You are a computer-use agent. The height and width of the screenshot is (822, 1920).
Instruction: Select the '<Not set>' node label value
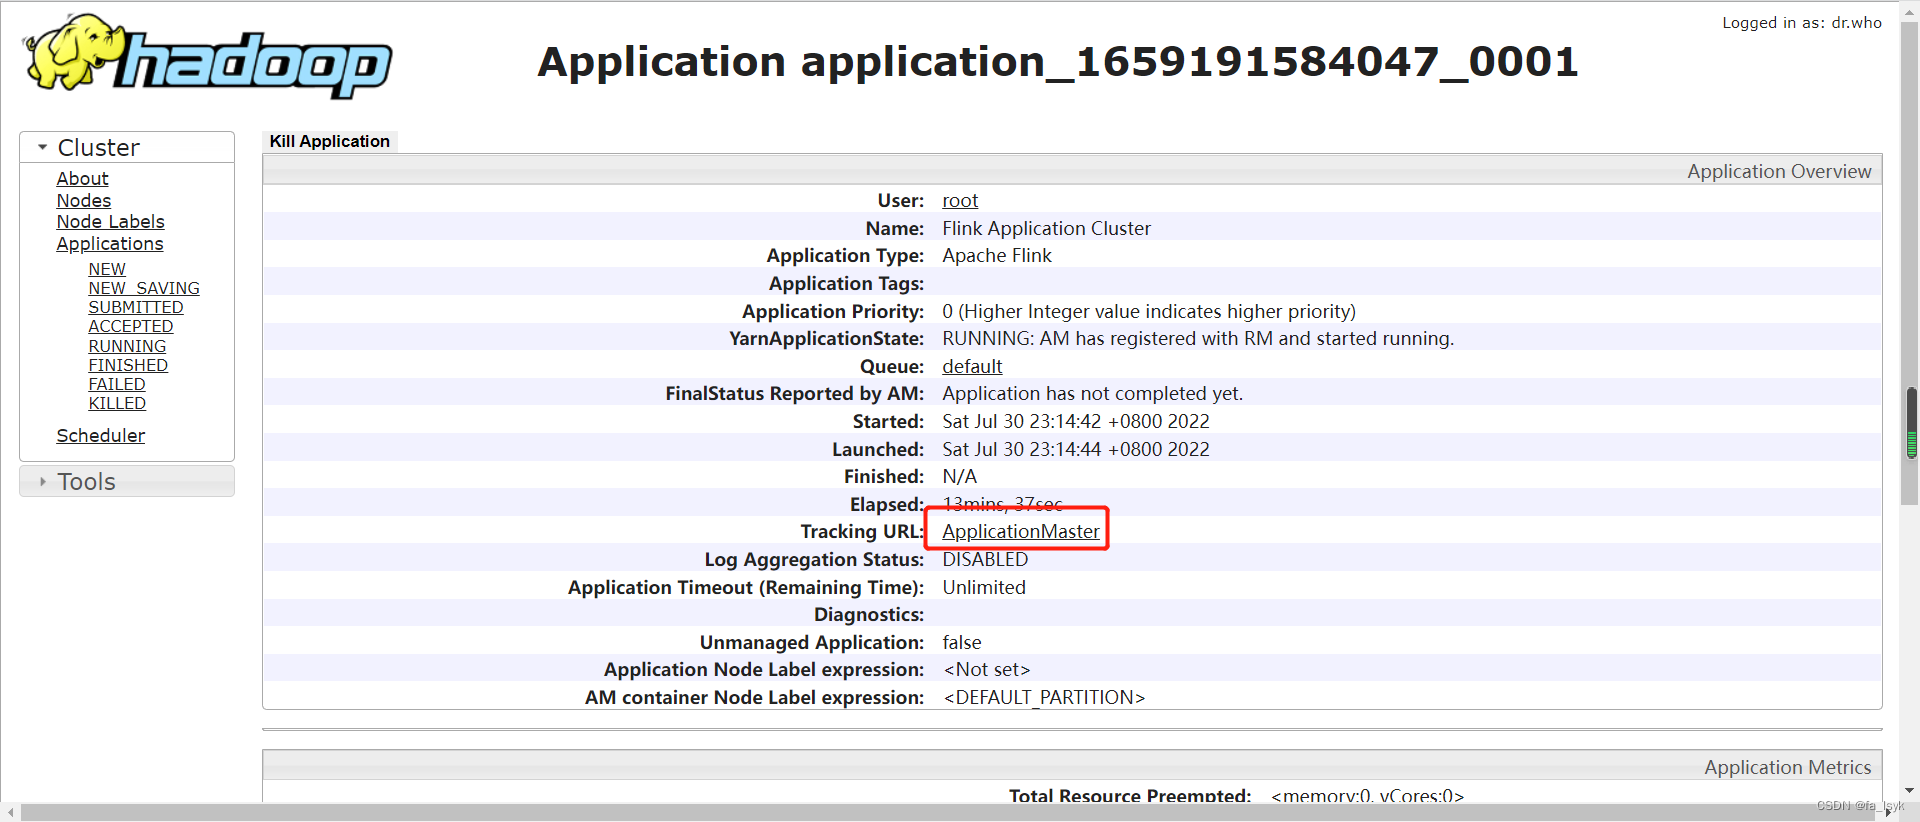tap(986, 670)
